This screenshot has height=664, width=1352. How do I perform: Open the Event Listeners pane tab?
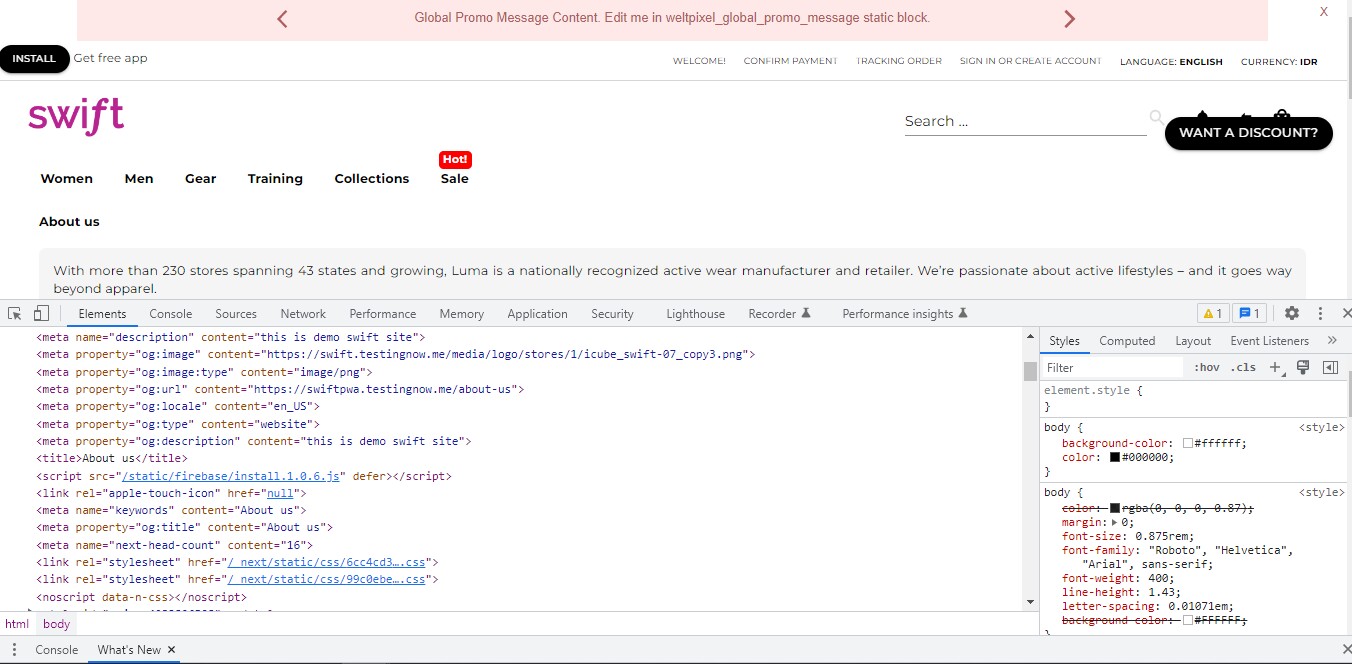tap(1269, 340)
